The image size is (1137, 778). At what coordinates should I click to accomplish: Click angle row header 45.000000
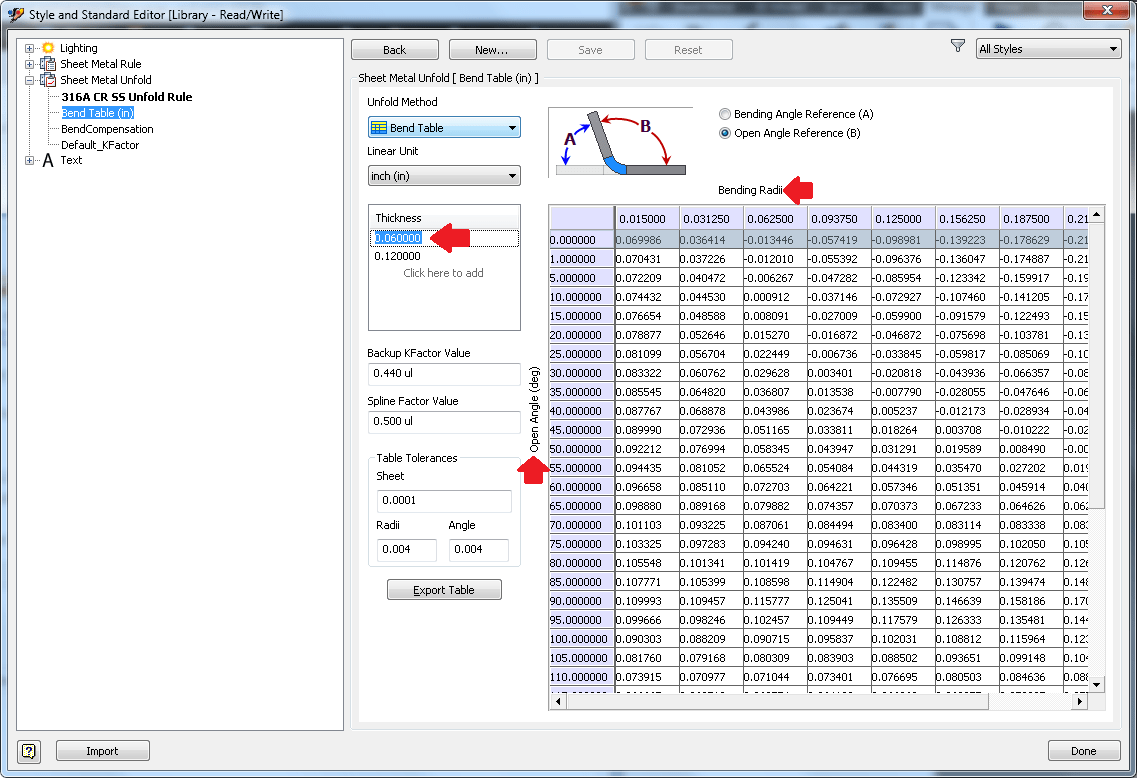582,429
